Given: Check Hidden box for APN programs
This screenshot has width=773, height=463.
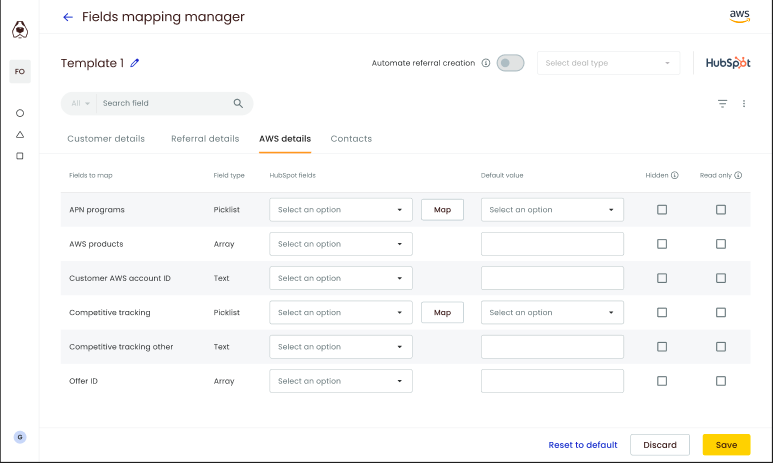Looking at the screenshot, I should coord(662,210).
